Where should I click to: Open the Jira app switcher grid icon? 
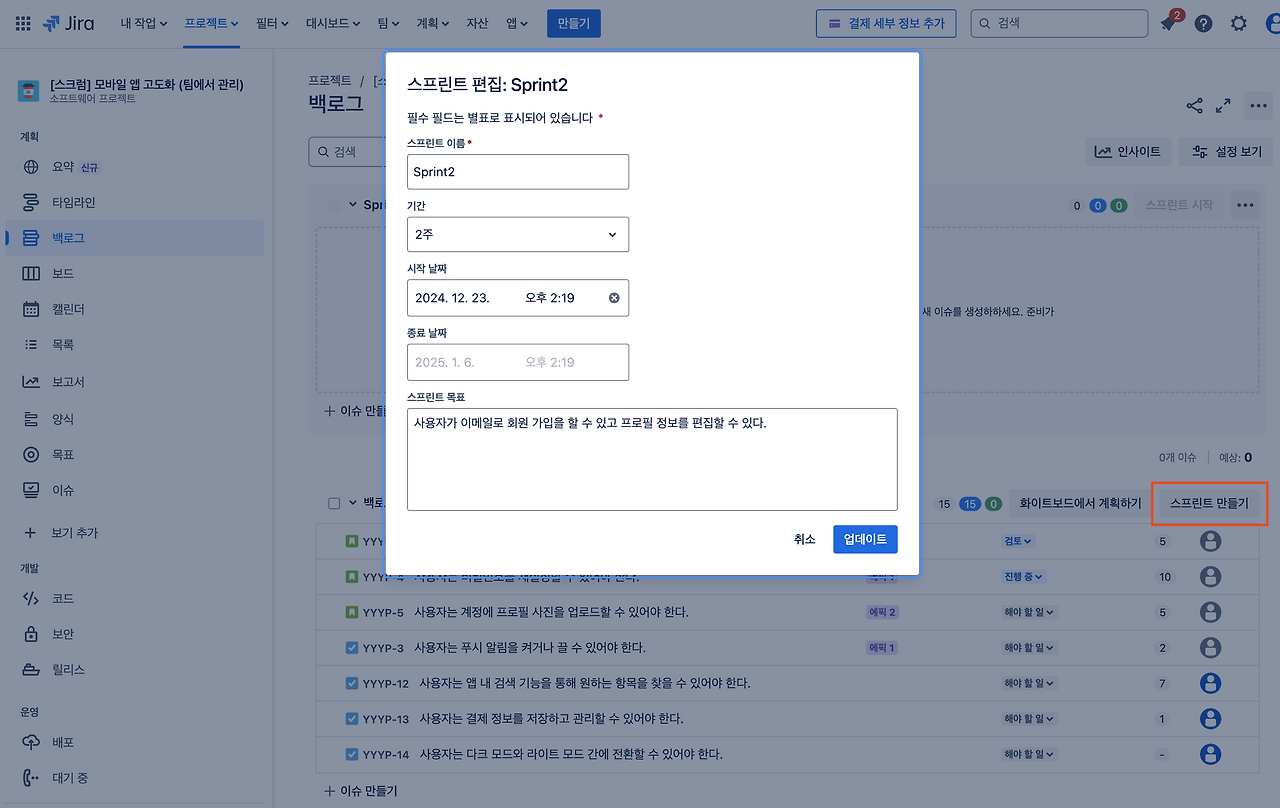pos(22,22)
